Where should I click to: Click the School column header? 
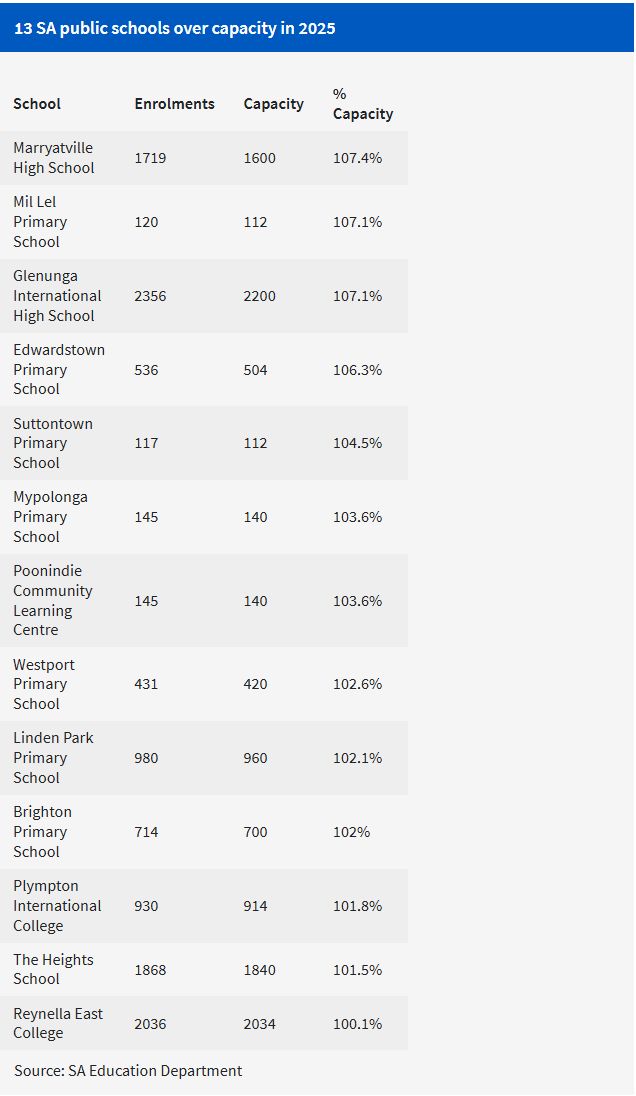pyautogui.click(x=37, y=104)
